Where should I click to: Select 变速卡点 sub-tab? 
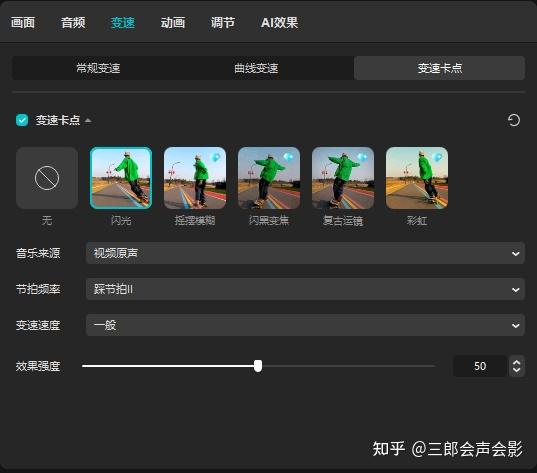click(439, 68)
